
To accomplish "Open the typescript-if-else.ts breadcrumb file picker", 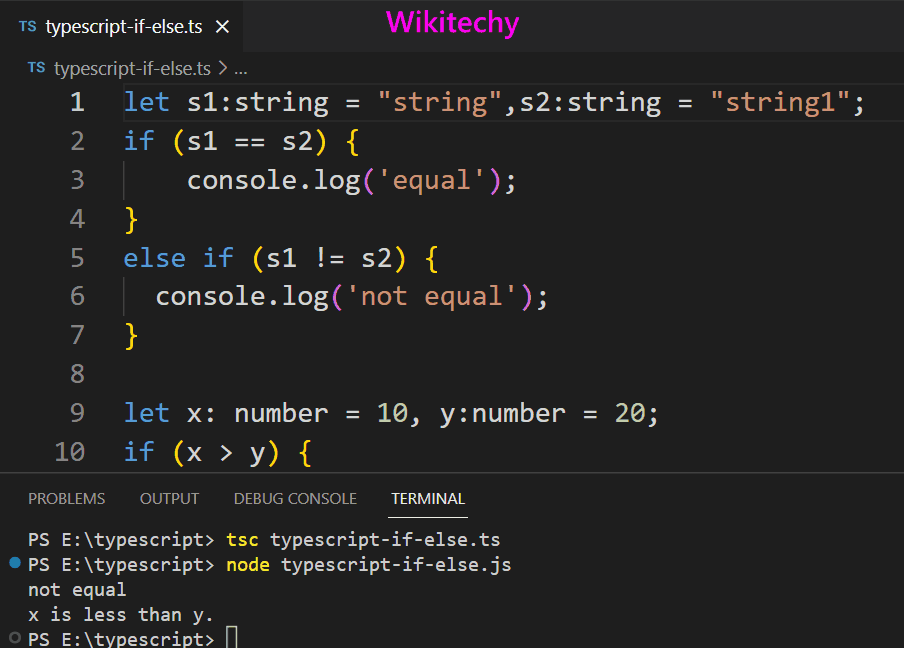I will coord(132,68).
